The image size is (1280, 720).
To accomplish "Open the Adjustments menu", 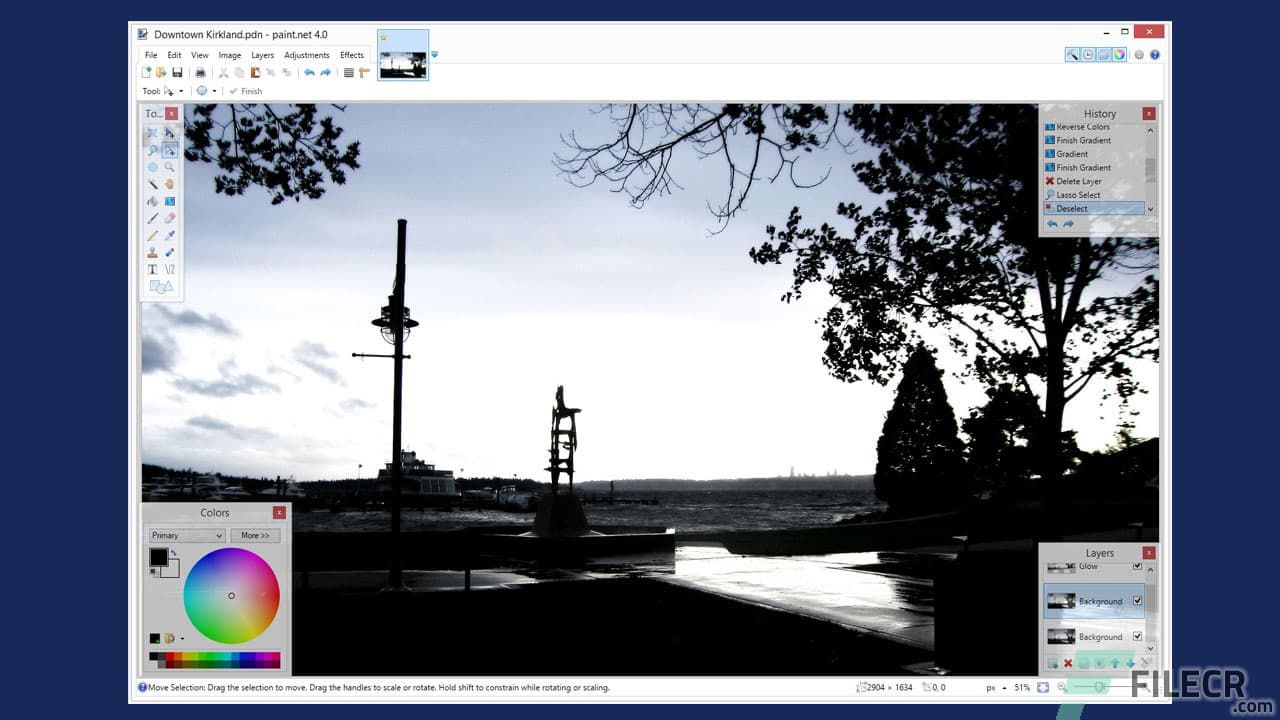I will click(x=307, y=55).
